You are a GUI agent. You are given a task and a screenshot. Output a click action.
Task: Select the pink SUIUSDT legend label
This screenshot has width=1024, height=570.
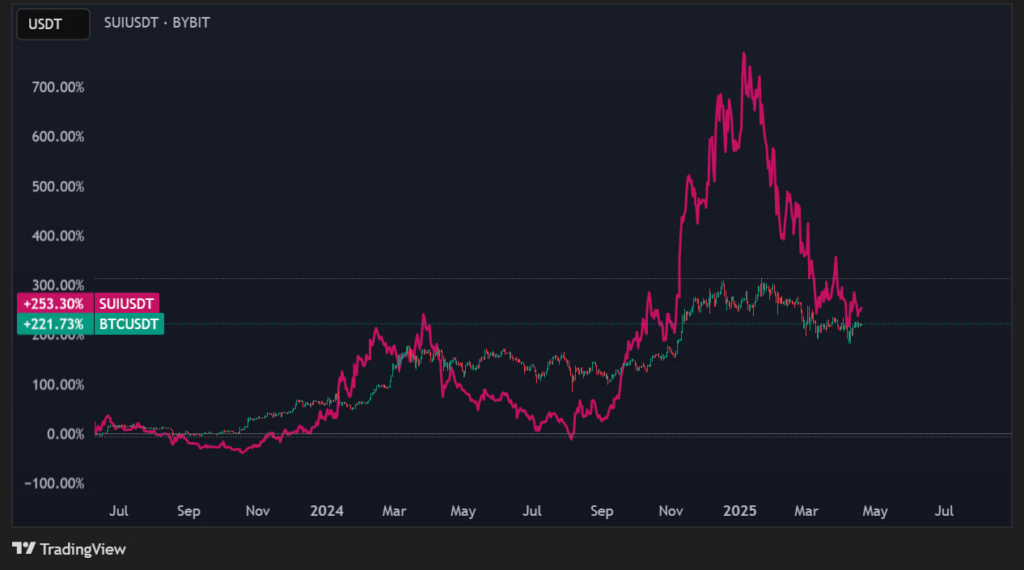126,305
